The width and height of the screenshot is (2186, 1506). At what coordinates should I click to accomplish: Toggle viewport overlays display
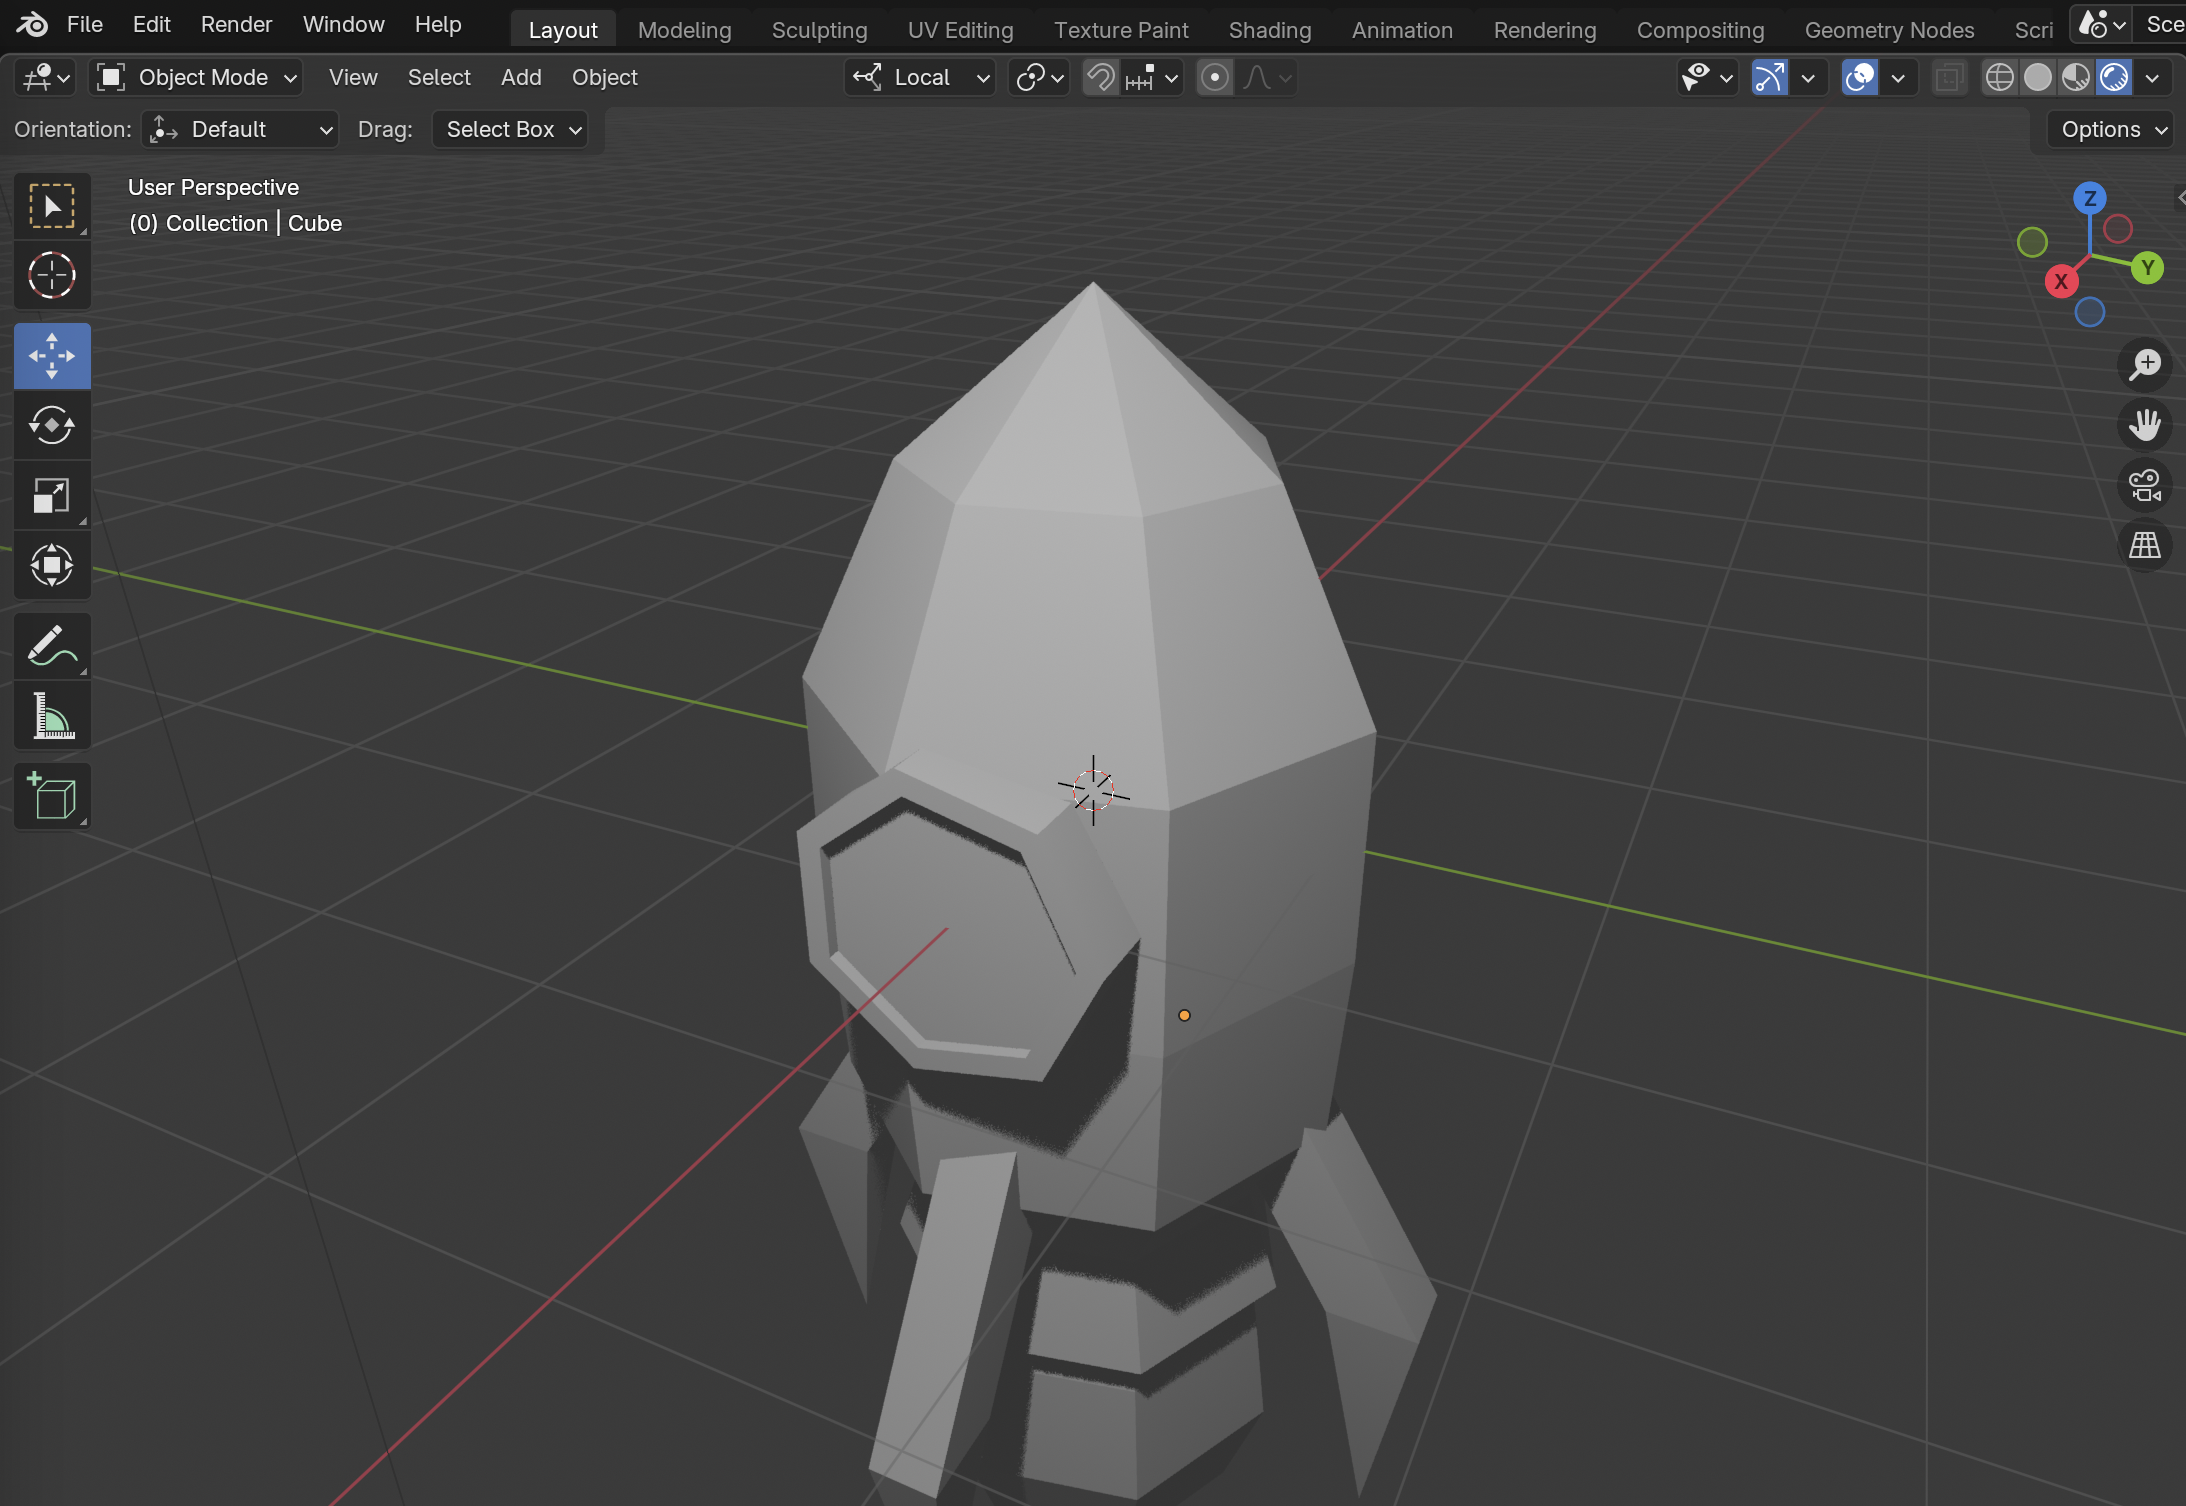tap(1859, 77)
